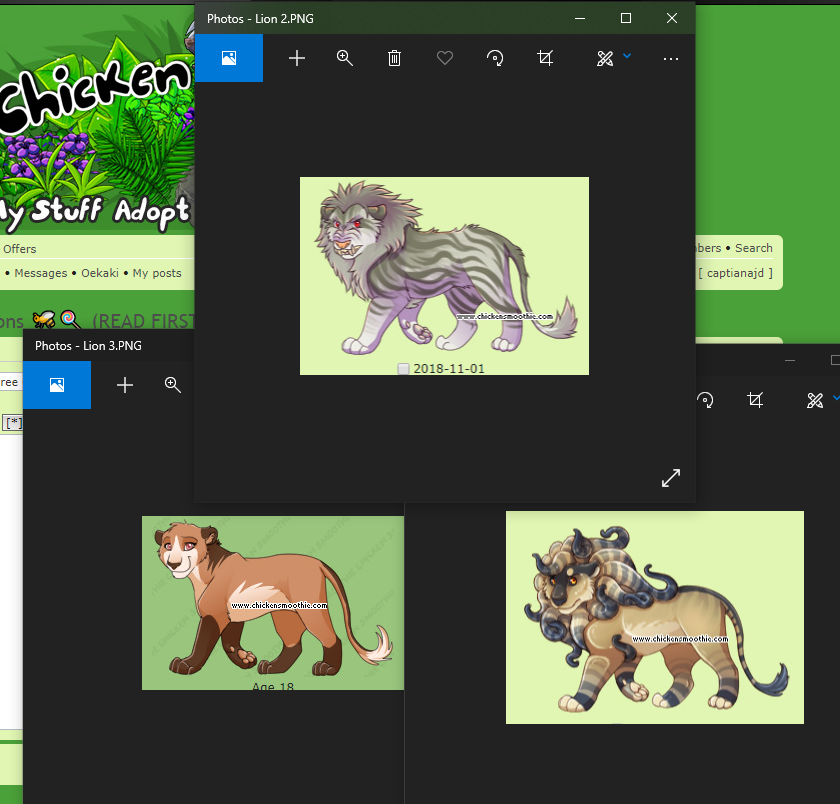Open the See more ellipsis menu
The image size is (840, 804).
point(671,59)
